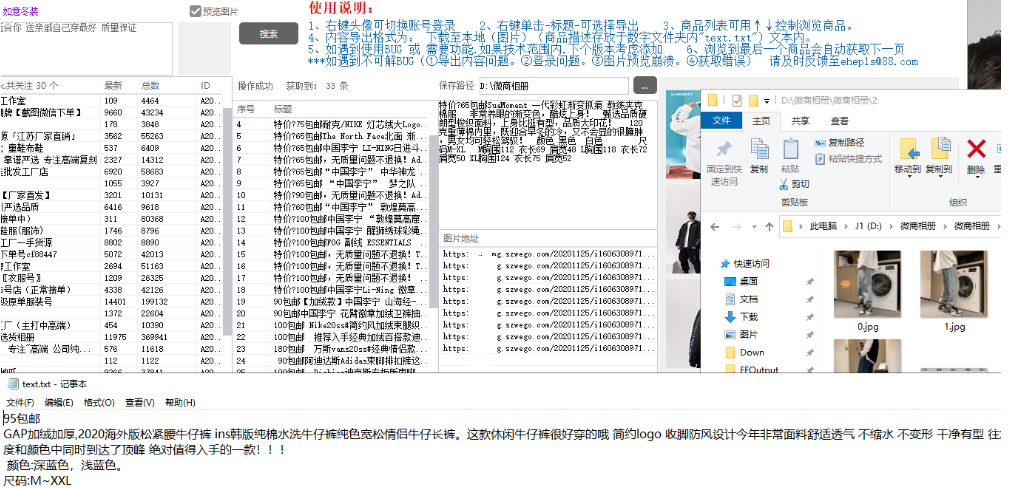Viewport: 1027px width, 489px height.
Task: Open 下载 Downloads in the navigation pane
Action: [x=748, y=316]
